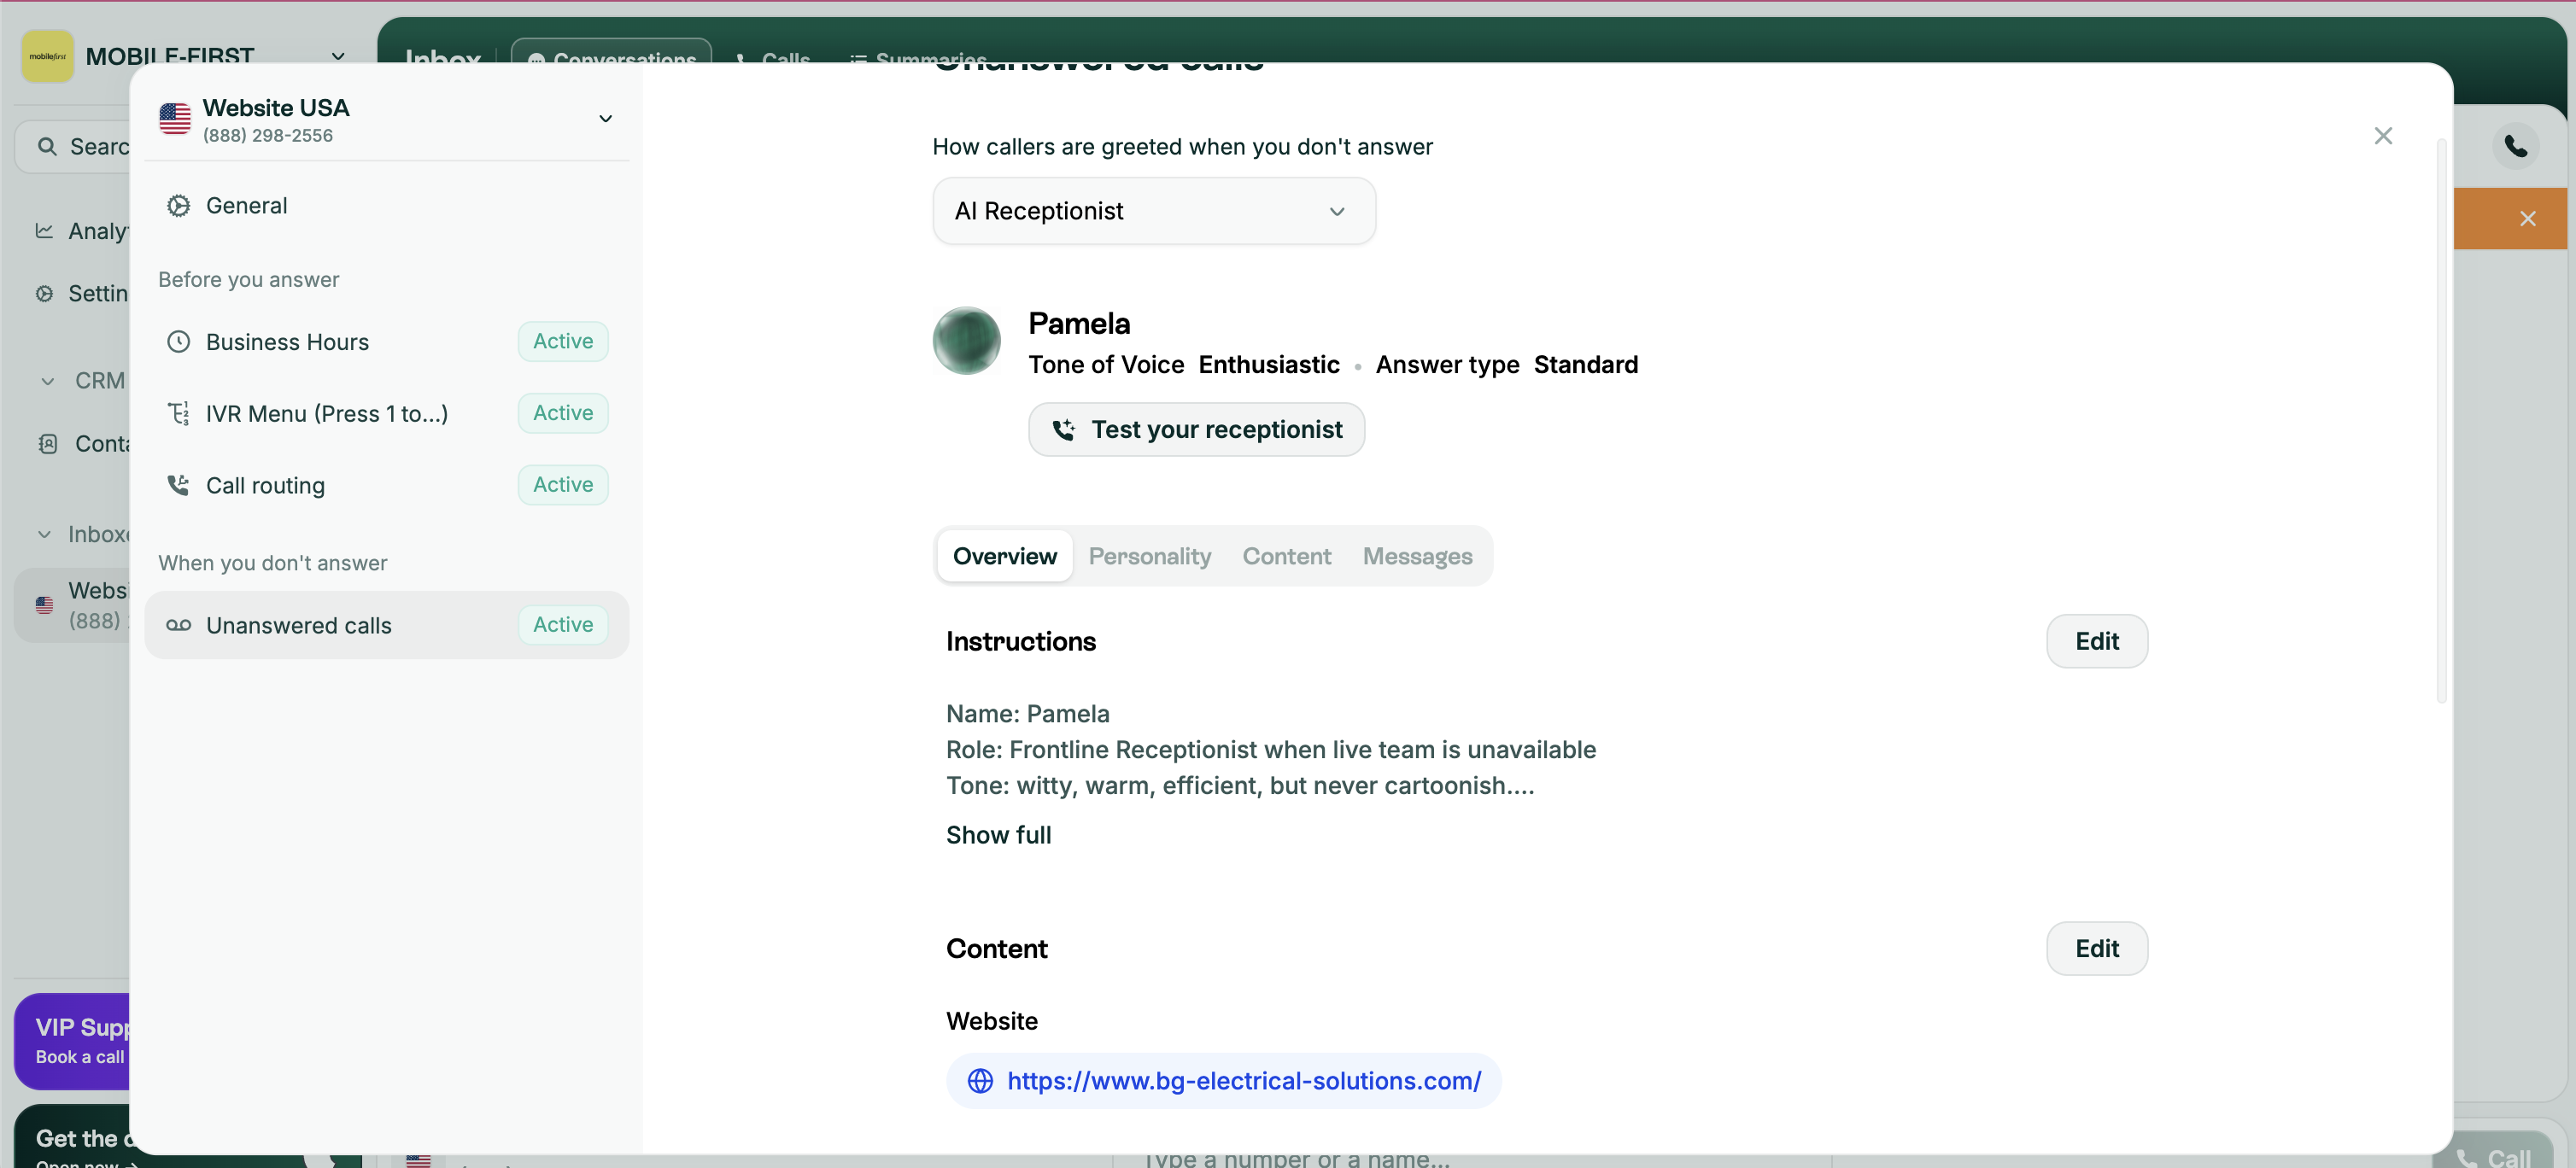Switch to the Personality tab
Viewport: 2576px width, 1168px height.
[1149, 556]
